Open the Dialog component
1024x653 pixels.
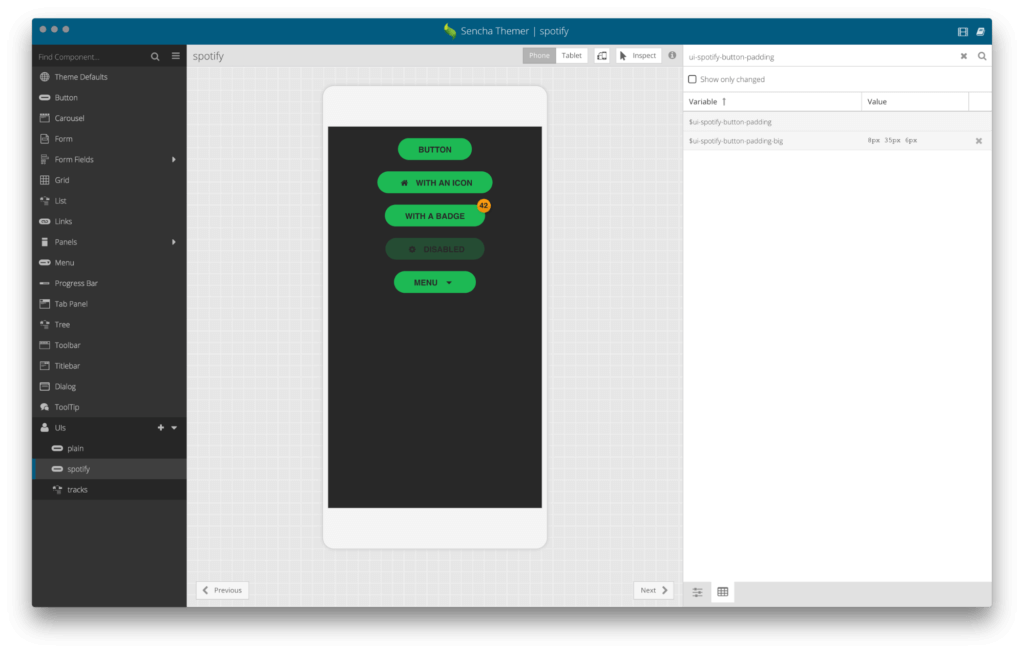point(109,387)
